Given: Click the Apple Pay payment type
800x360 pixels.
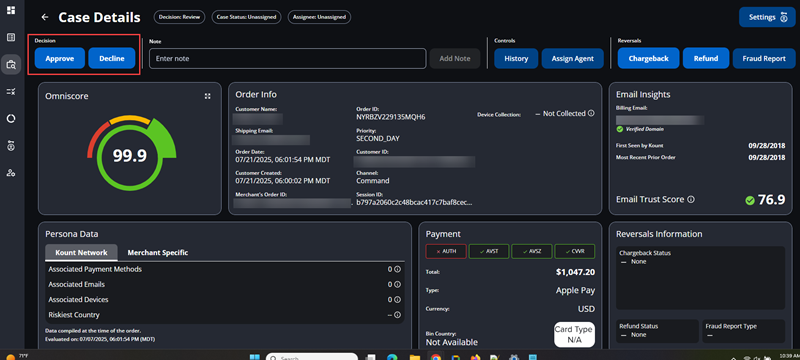Looking at the screenshot, I should coord(576,291).
